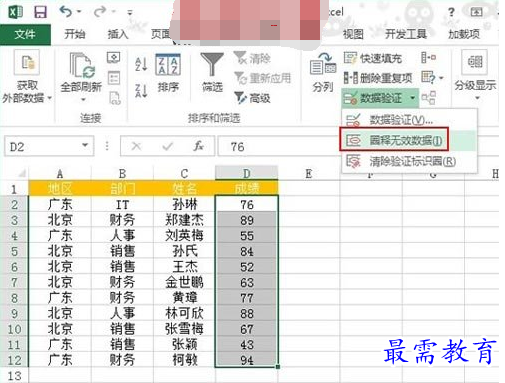Expand What-If Analysis dropdown arrow
505x383 pixels.
(441, 78)
